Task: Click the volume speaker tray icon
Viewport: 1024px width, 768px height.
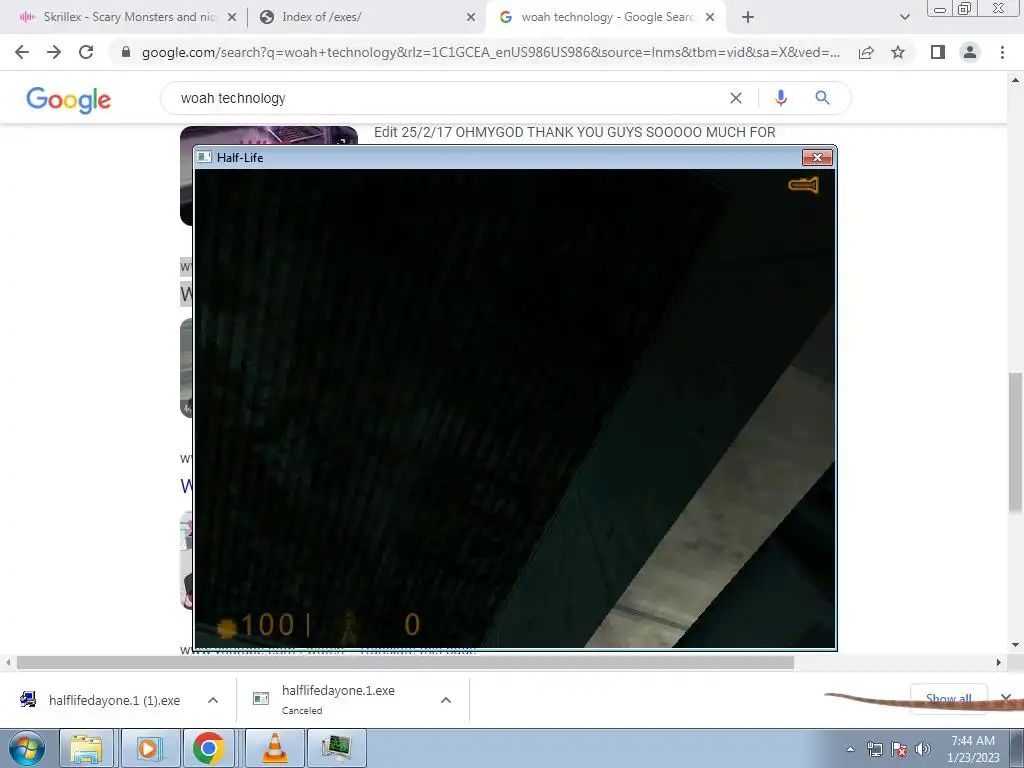Action: click(923, 749)
